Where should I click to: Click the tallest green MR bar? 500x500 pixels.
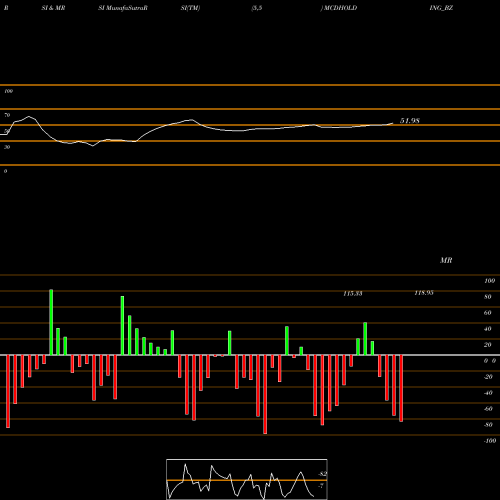pyautogui.click(x=51, y=322)
